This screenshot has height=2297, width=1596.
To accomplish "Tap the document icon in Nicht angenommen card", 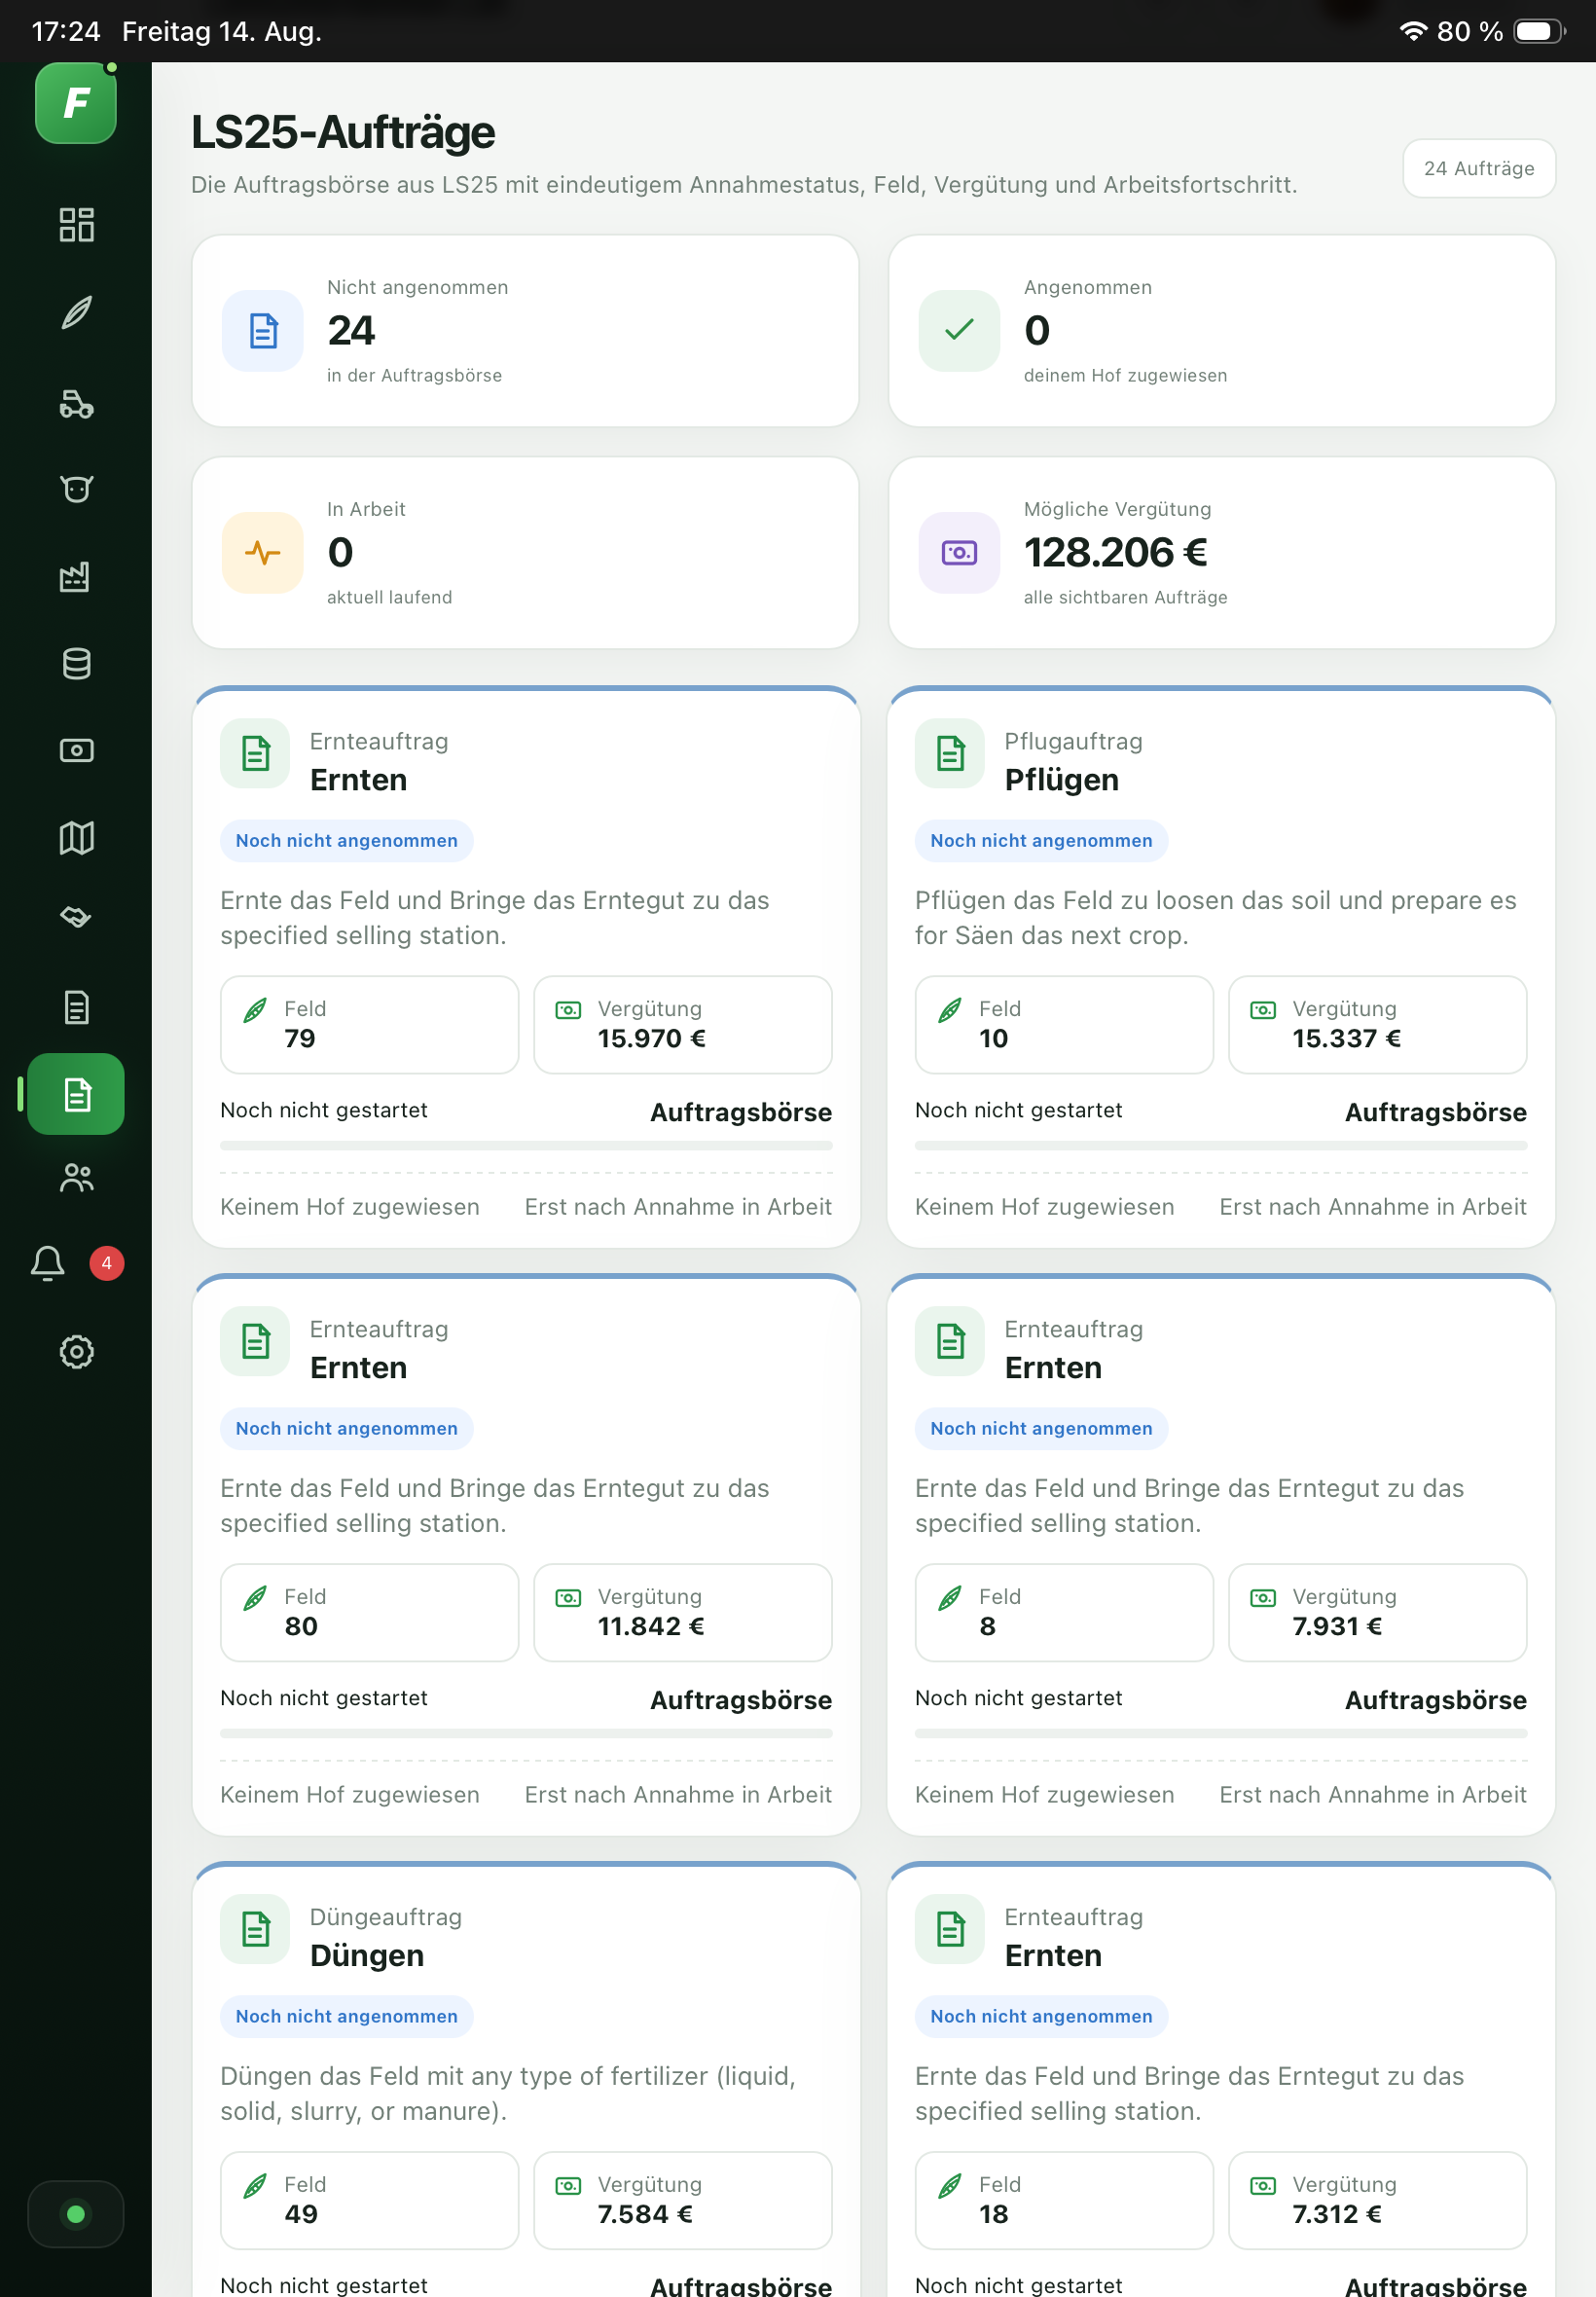I will (263, 331).
